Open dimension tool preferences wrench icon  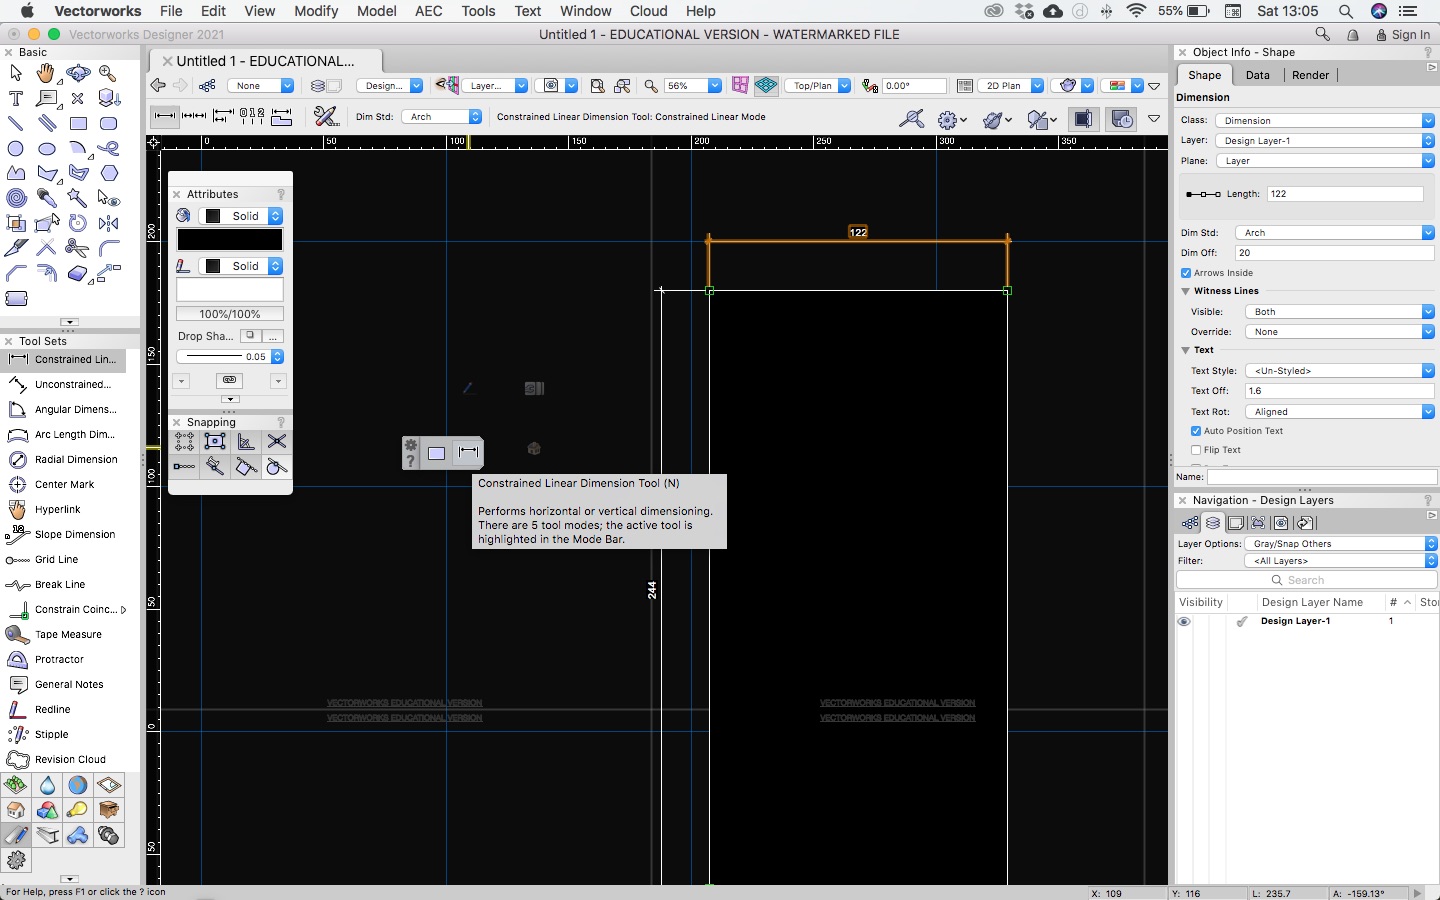[325, 117]
